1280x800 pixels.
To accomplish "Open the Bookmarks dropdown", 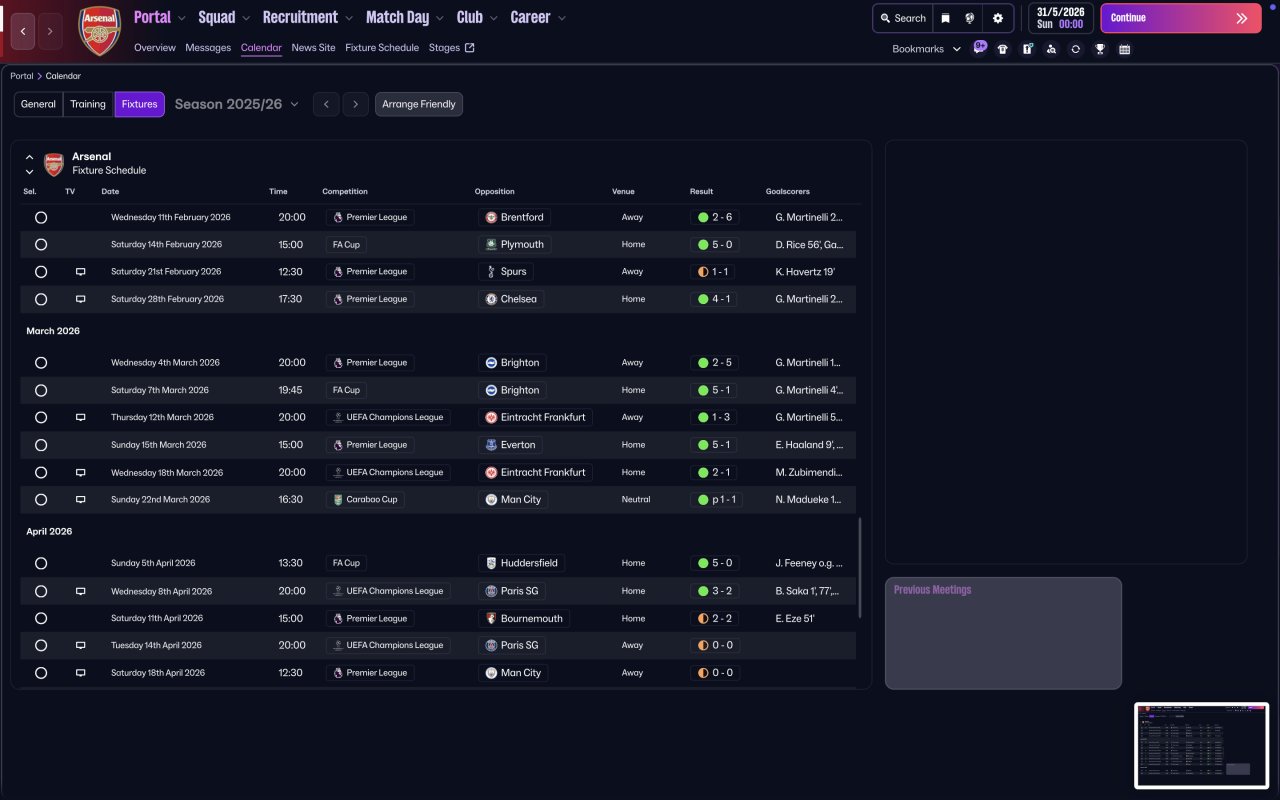I will coord(927,49).
